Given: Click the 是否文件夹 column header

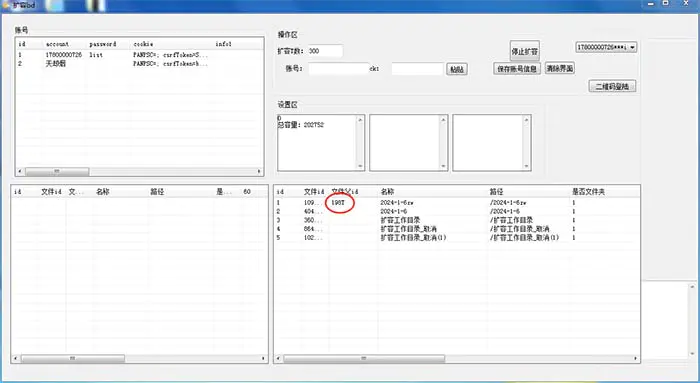Looking at the screenshot, I should (588, 192).
